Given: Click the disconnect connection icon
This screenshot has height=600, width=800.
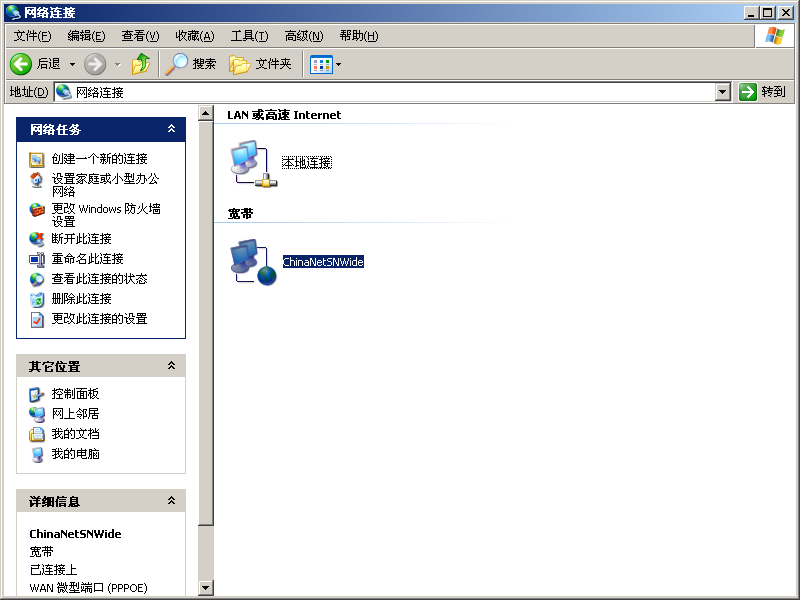Looking at the screenshot, I should click(x=37, y=239).
